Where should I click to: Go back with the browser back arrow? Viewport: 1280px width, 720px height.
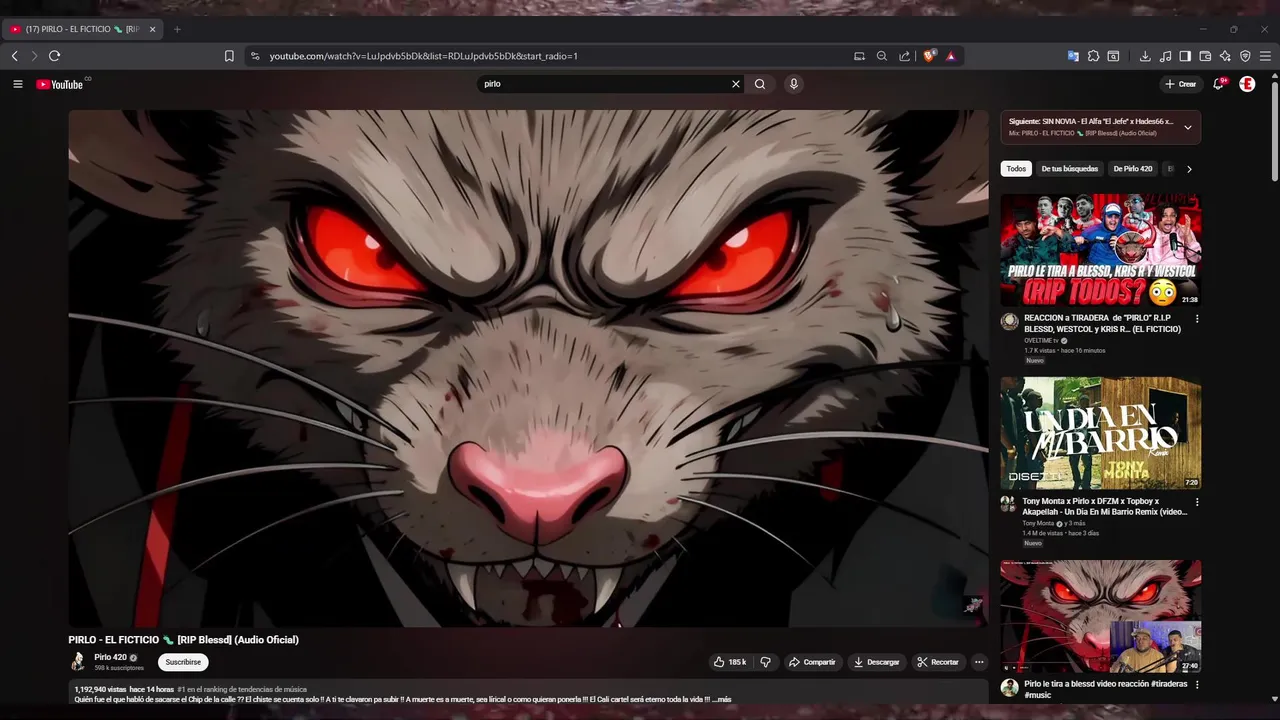pyautogui.click(x=14, y=56)
